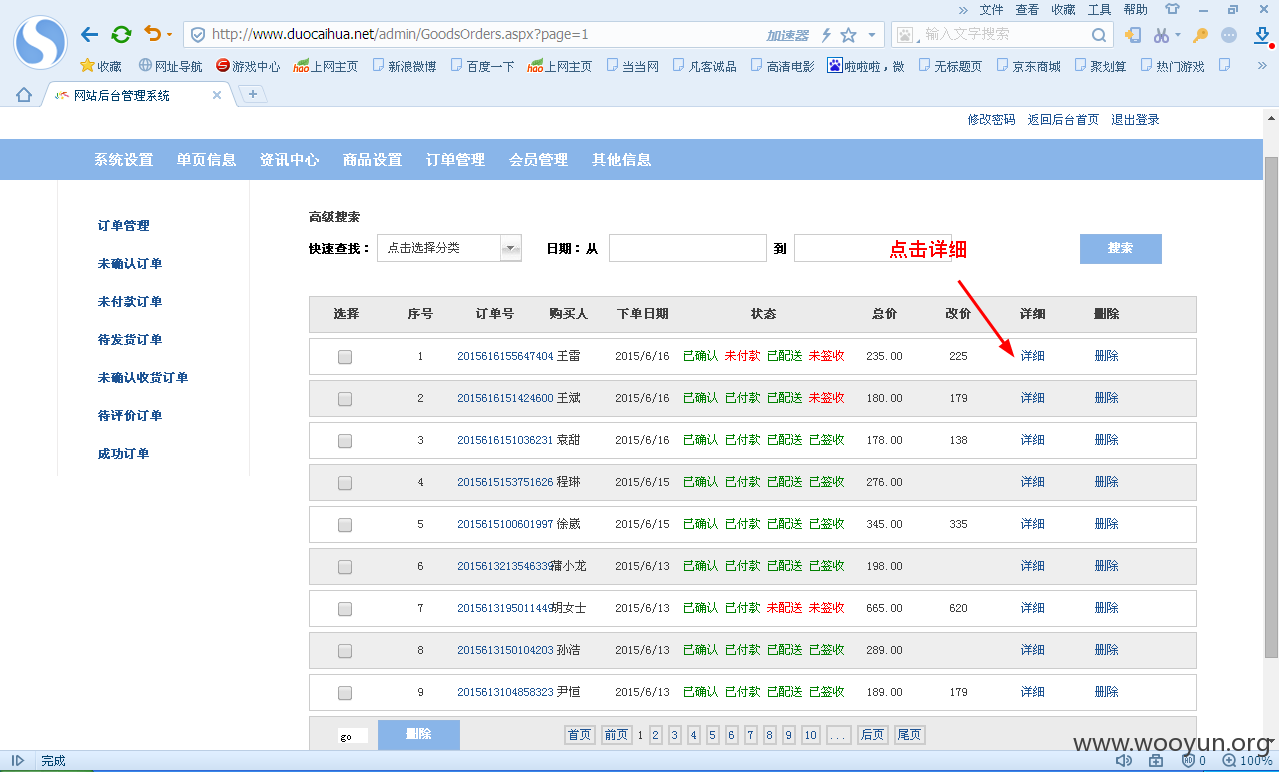Open the 网址导航 bookmark
Screen dimensions: 1279x772
point(170,66)
